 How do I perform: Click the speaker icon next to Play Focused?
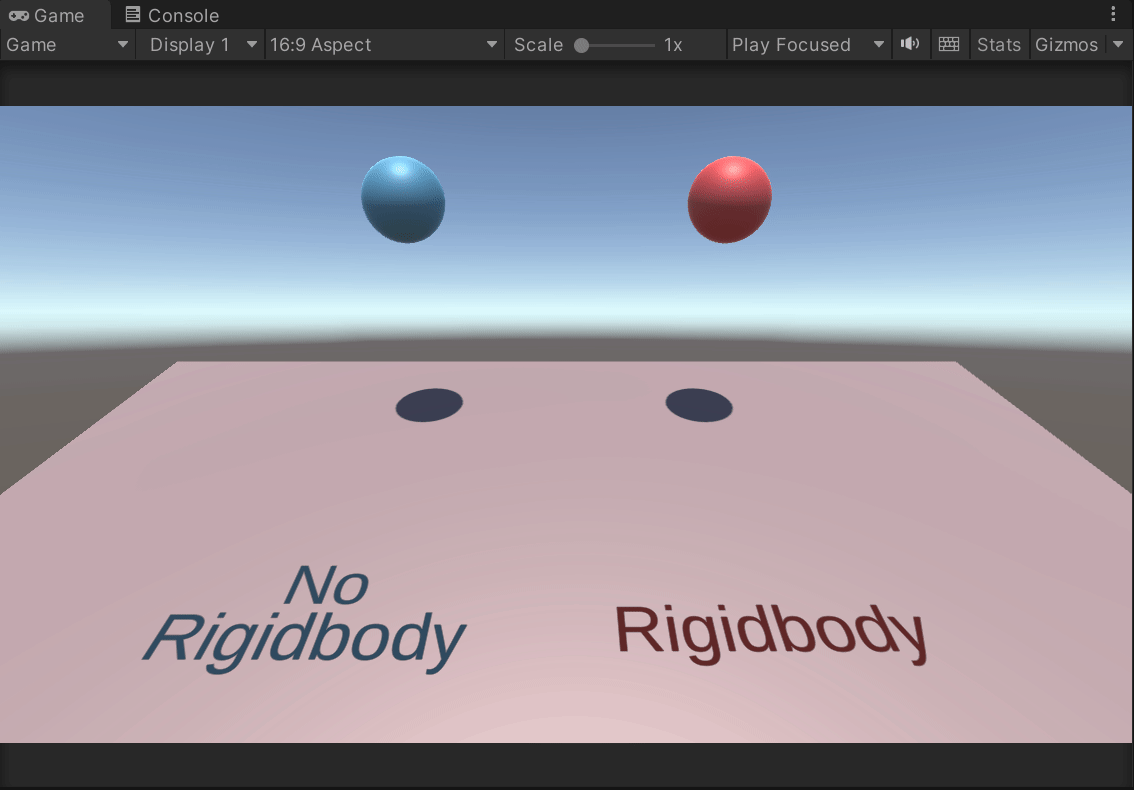point(910,44)
